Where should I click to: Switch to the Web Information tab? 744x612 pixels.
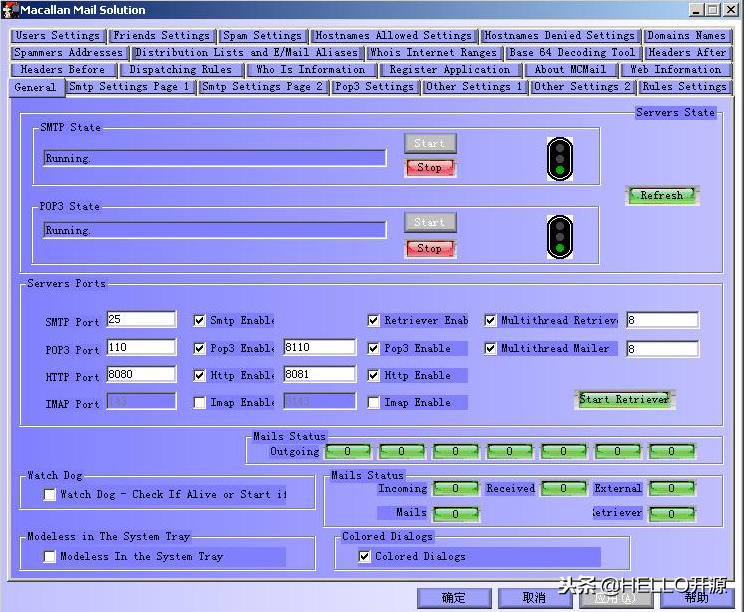pyautogui.click(x=676, y=70)
